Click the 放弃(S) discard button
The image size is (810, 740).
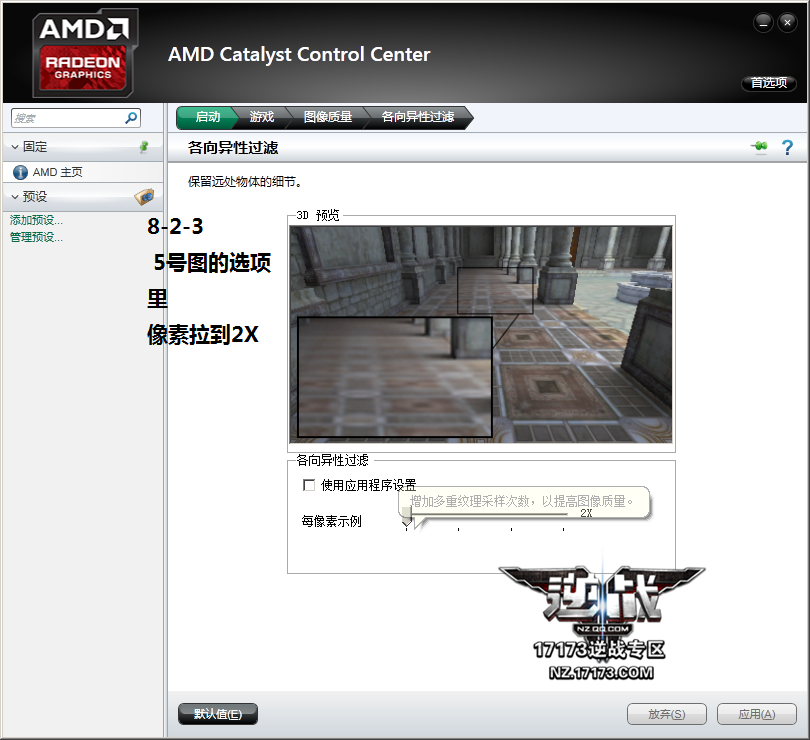pyautogui.click(x=666, y=714)
